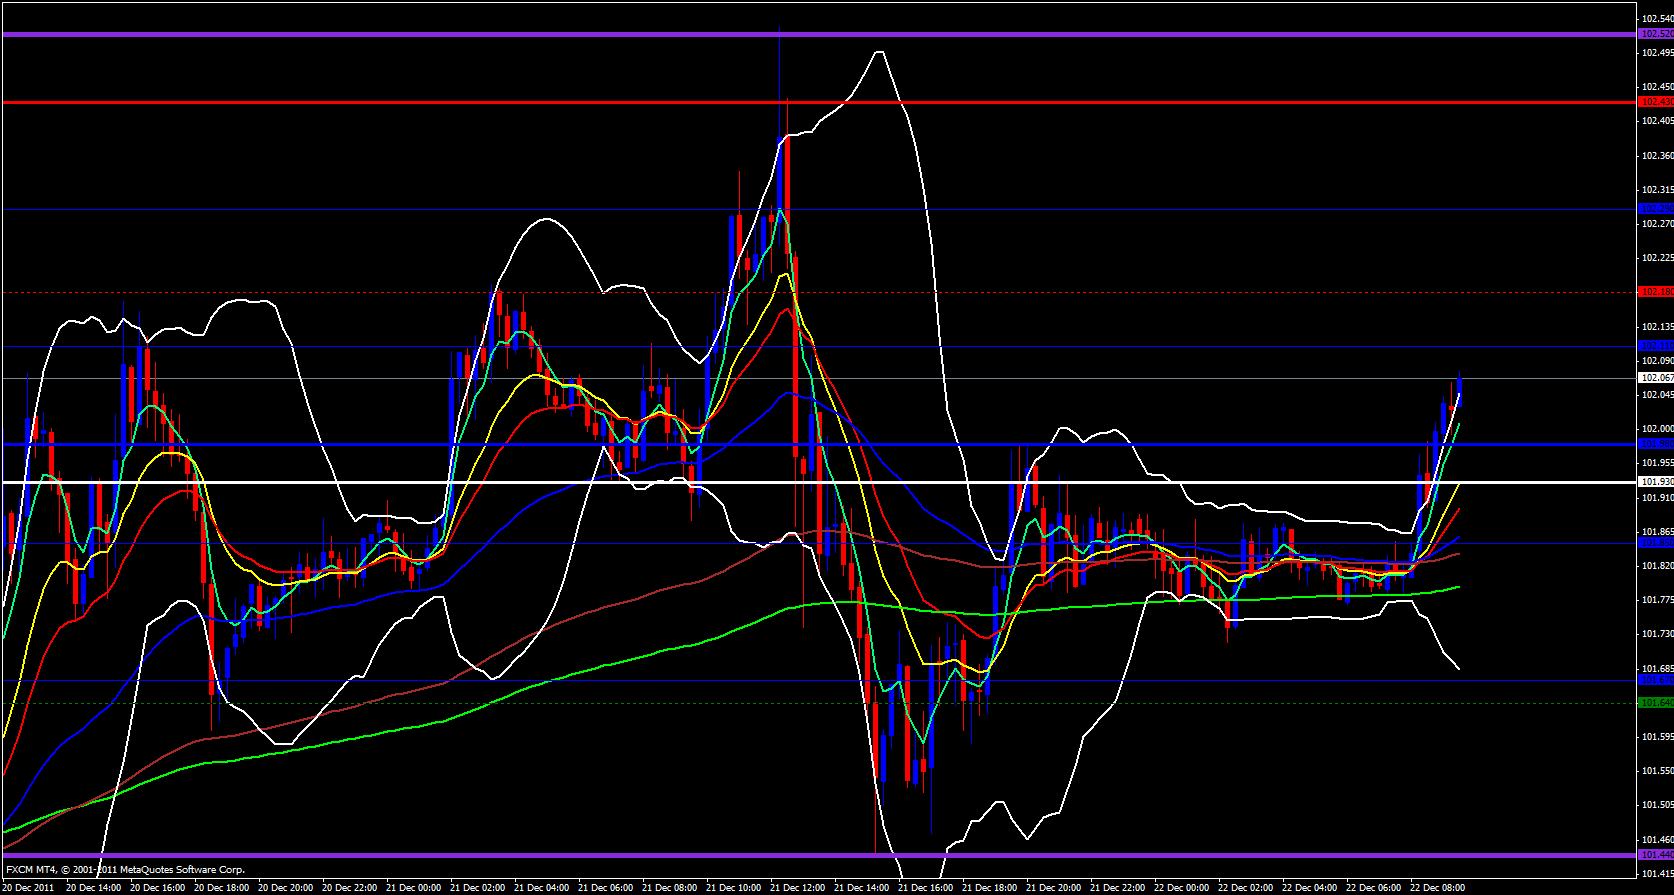Select the thick red horizontal line on chart
This screenshot has height=895, width=1674.
tap(818, 102)
